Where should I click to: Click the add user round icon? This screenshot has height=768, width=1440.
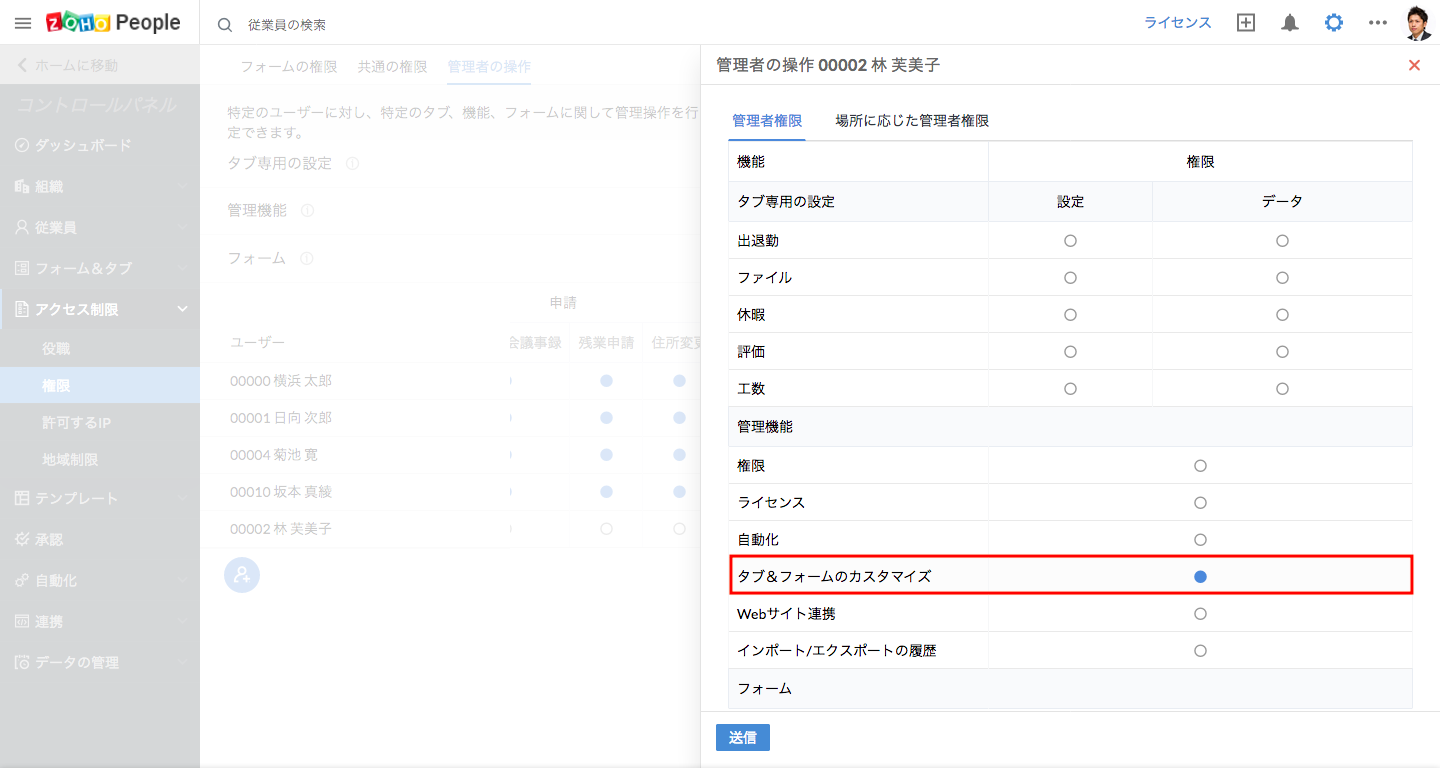[x=241, y=575]
